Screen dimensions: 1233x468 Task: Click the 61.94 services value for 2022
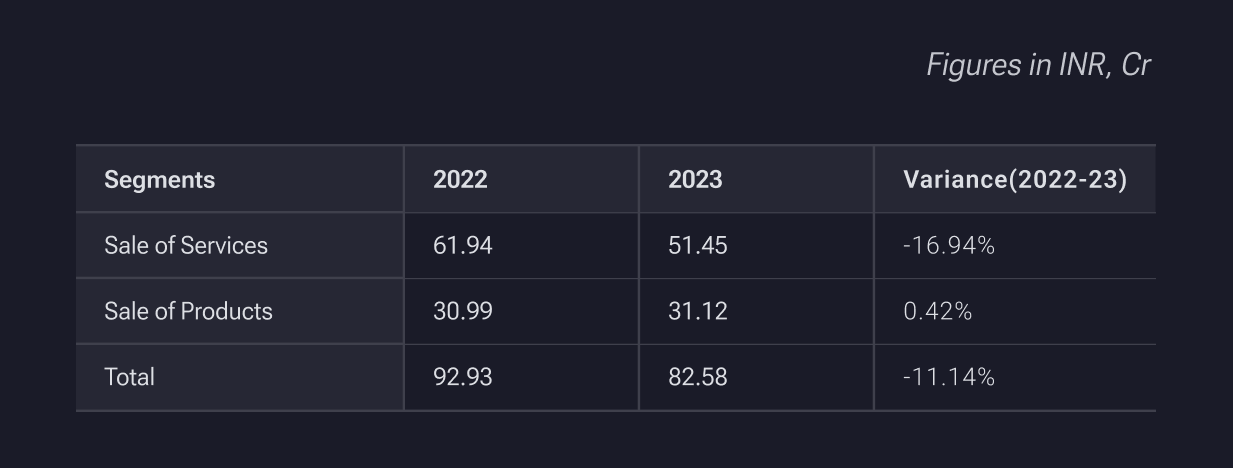click(x=463, y=246)
